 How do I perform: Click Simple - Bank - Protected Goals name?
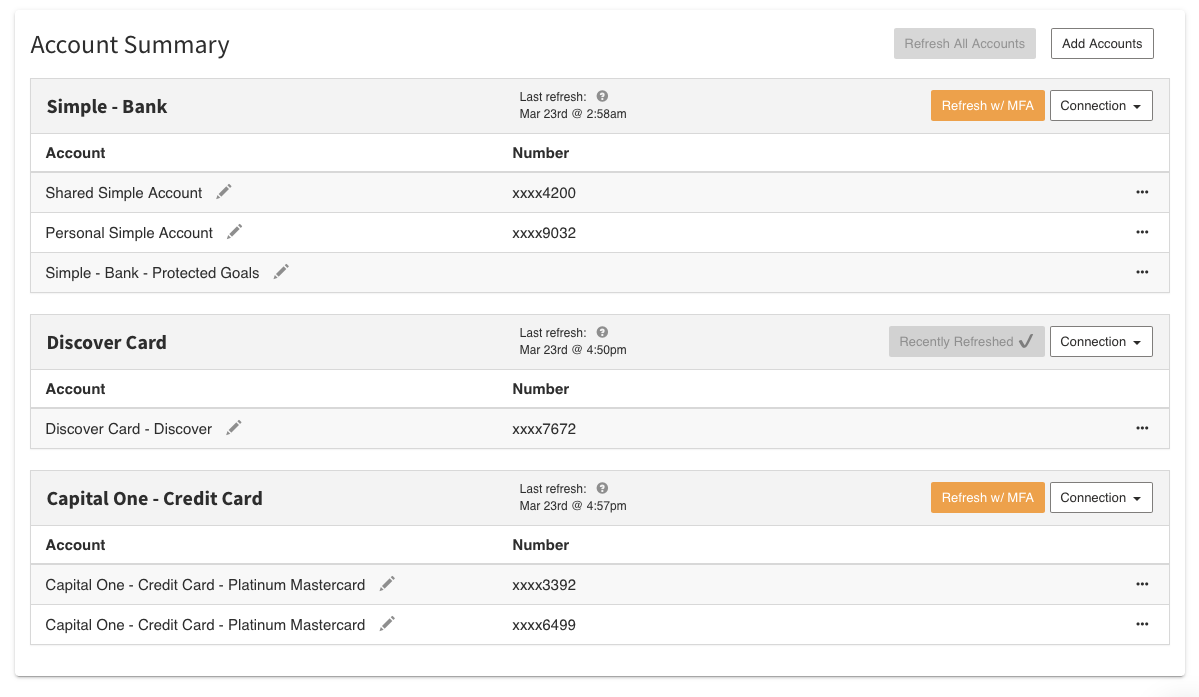click(152, 273)
